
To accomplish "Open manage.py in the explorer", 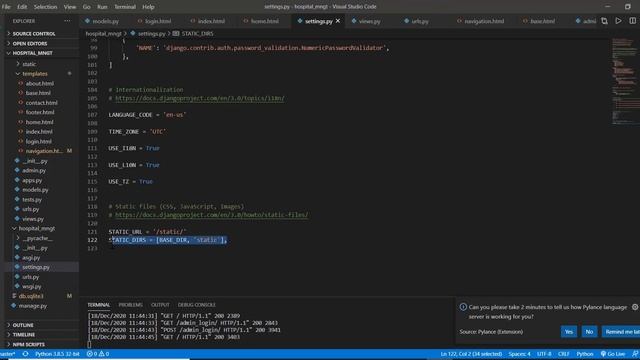I will pyautogui.click(x=33, y=306).
